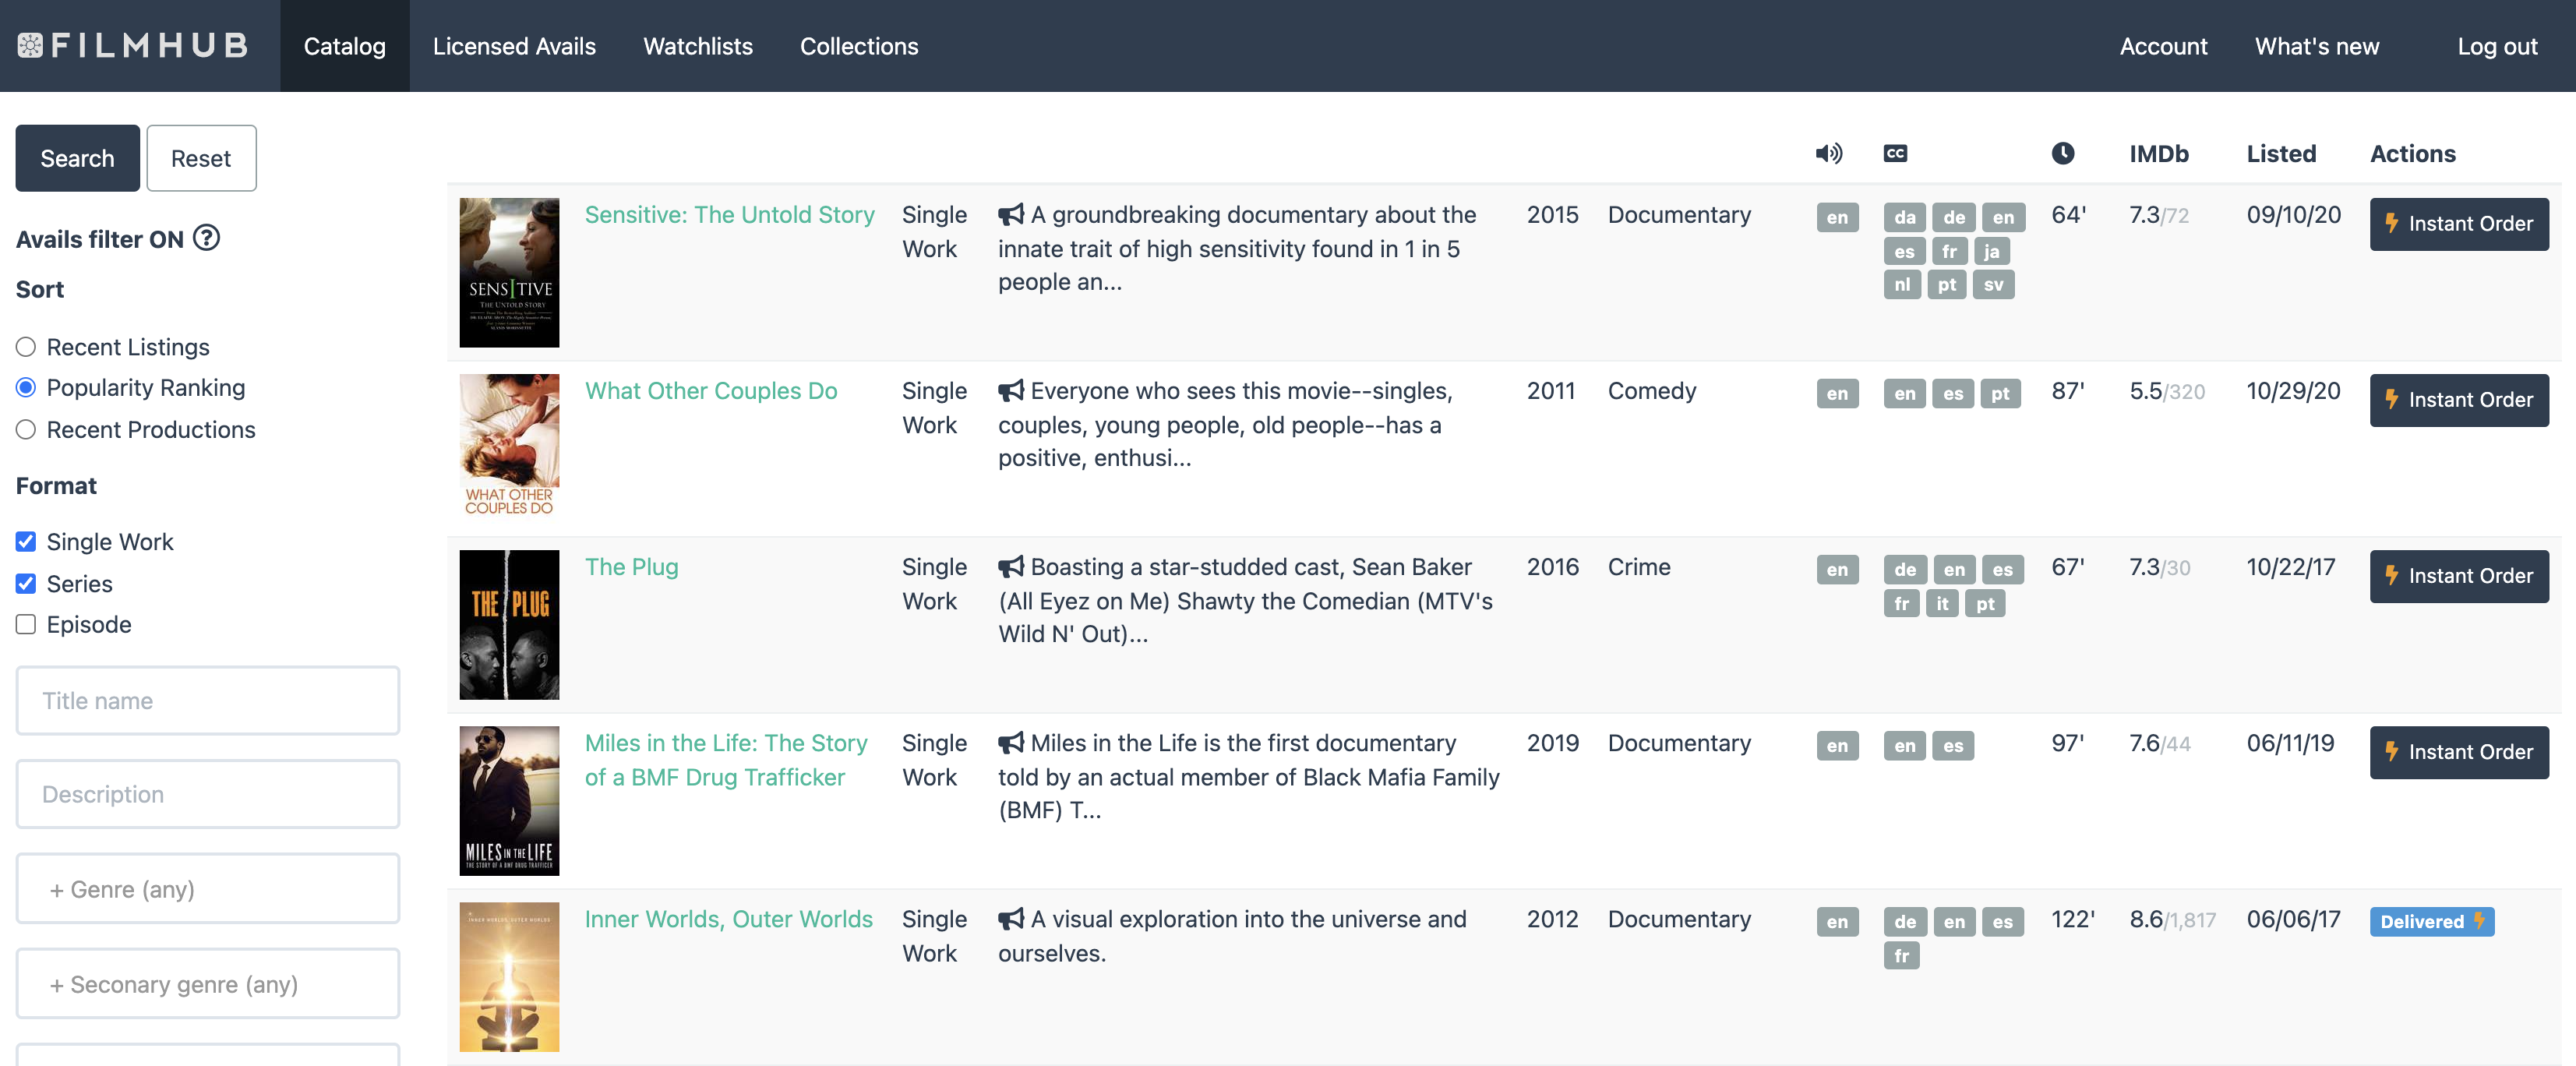Click megaphone icon in The Plug row

(1010, 567)
